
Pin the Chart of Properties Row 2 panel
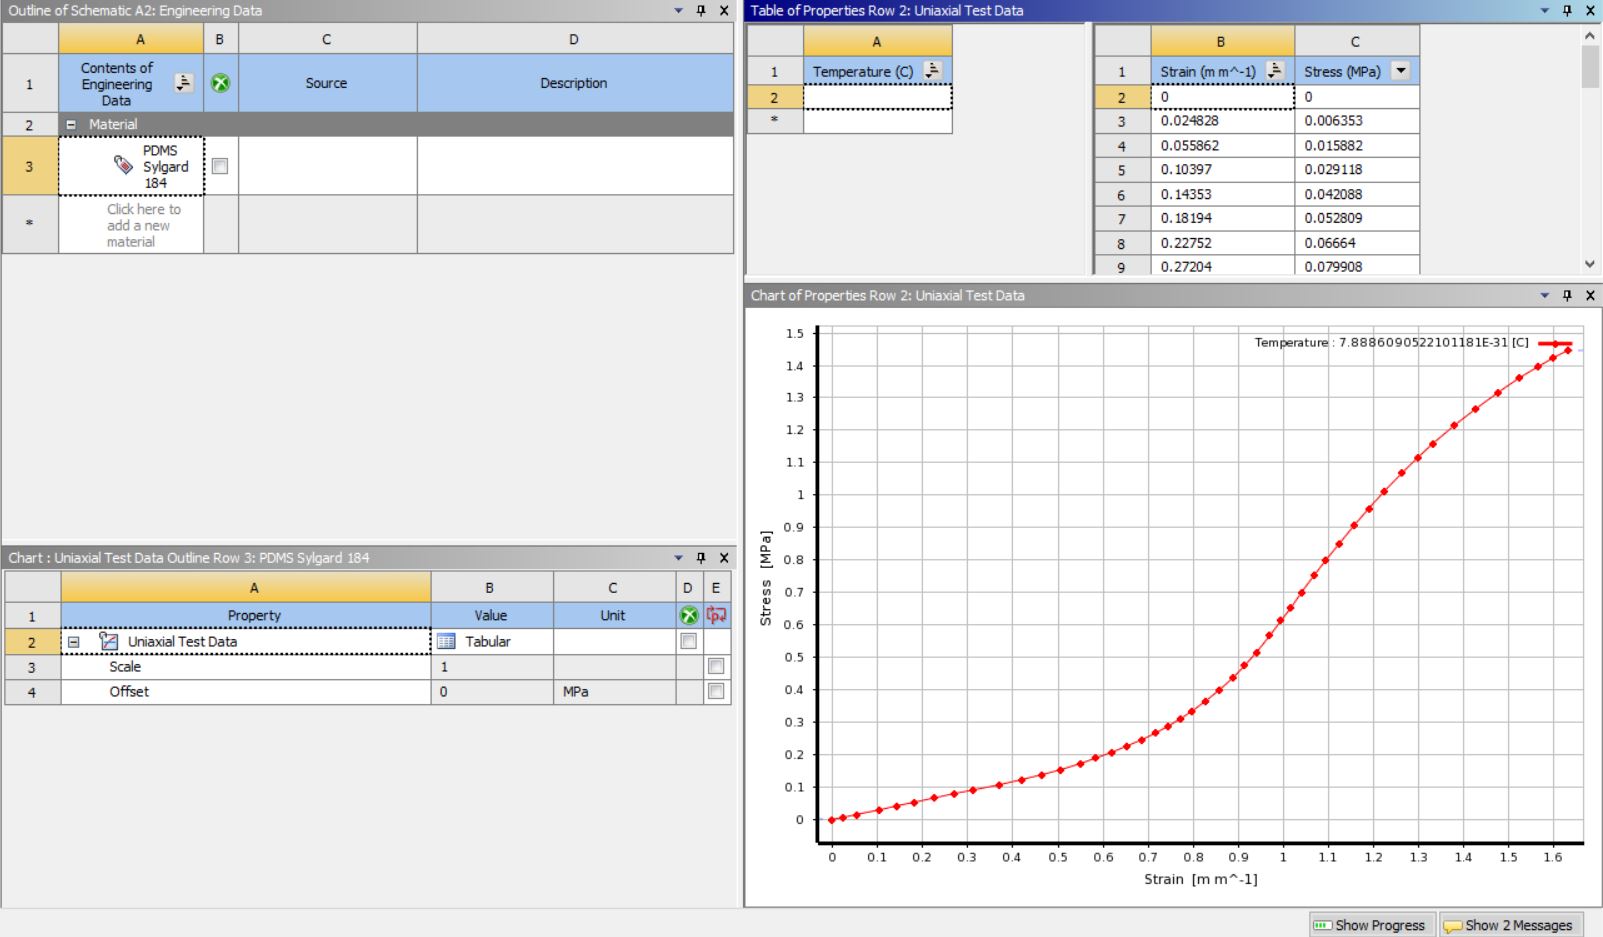coord(1567,295)
